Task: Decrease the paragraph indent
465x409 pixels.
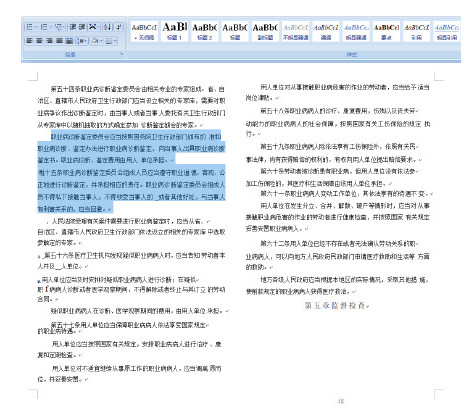Action: (x=73, y=27)
